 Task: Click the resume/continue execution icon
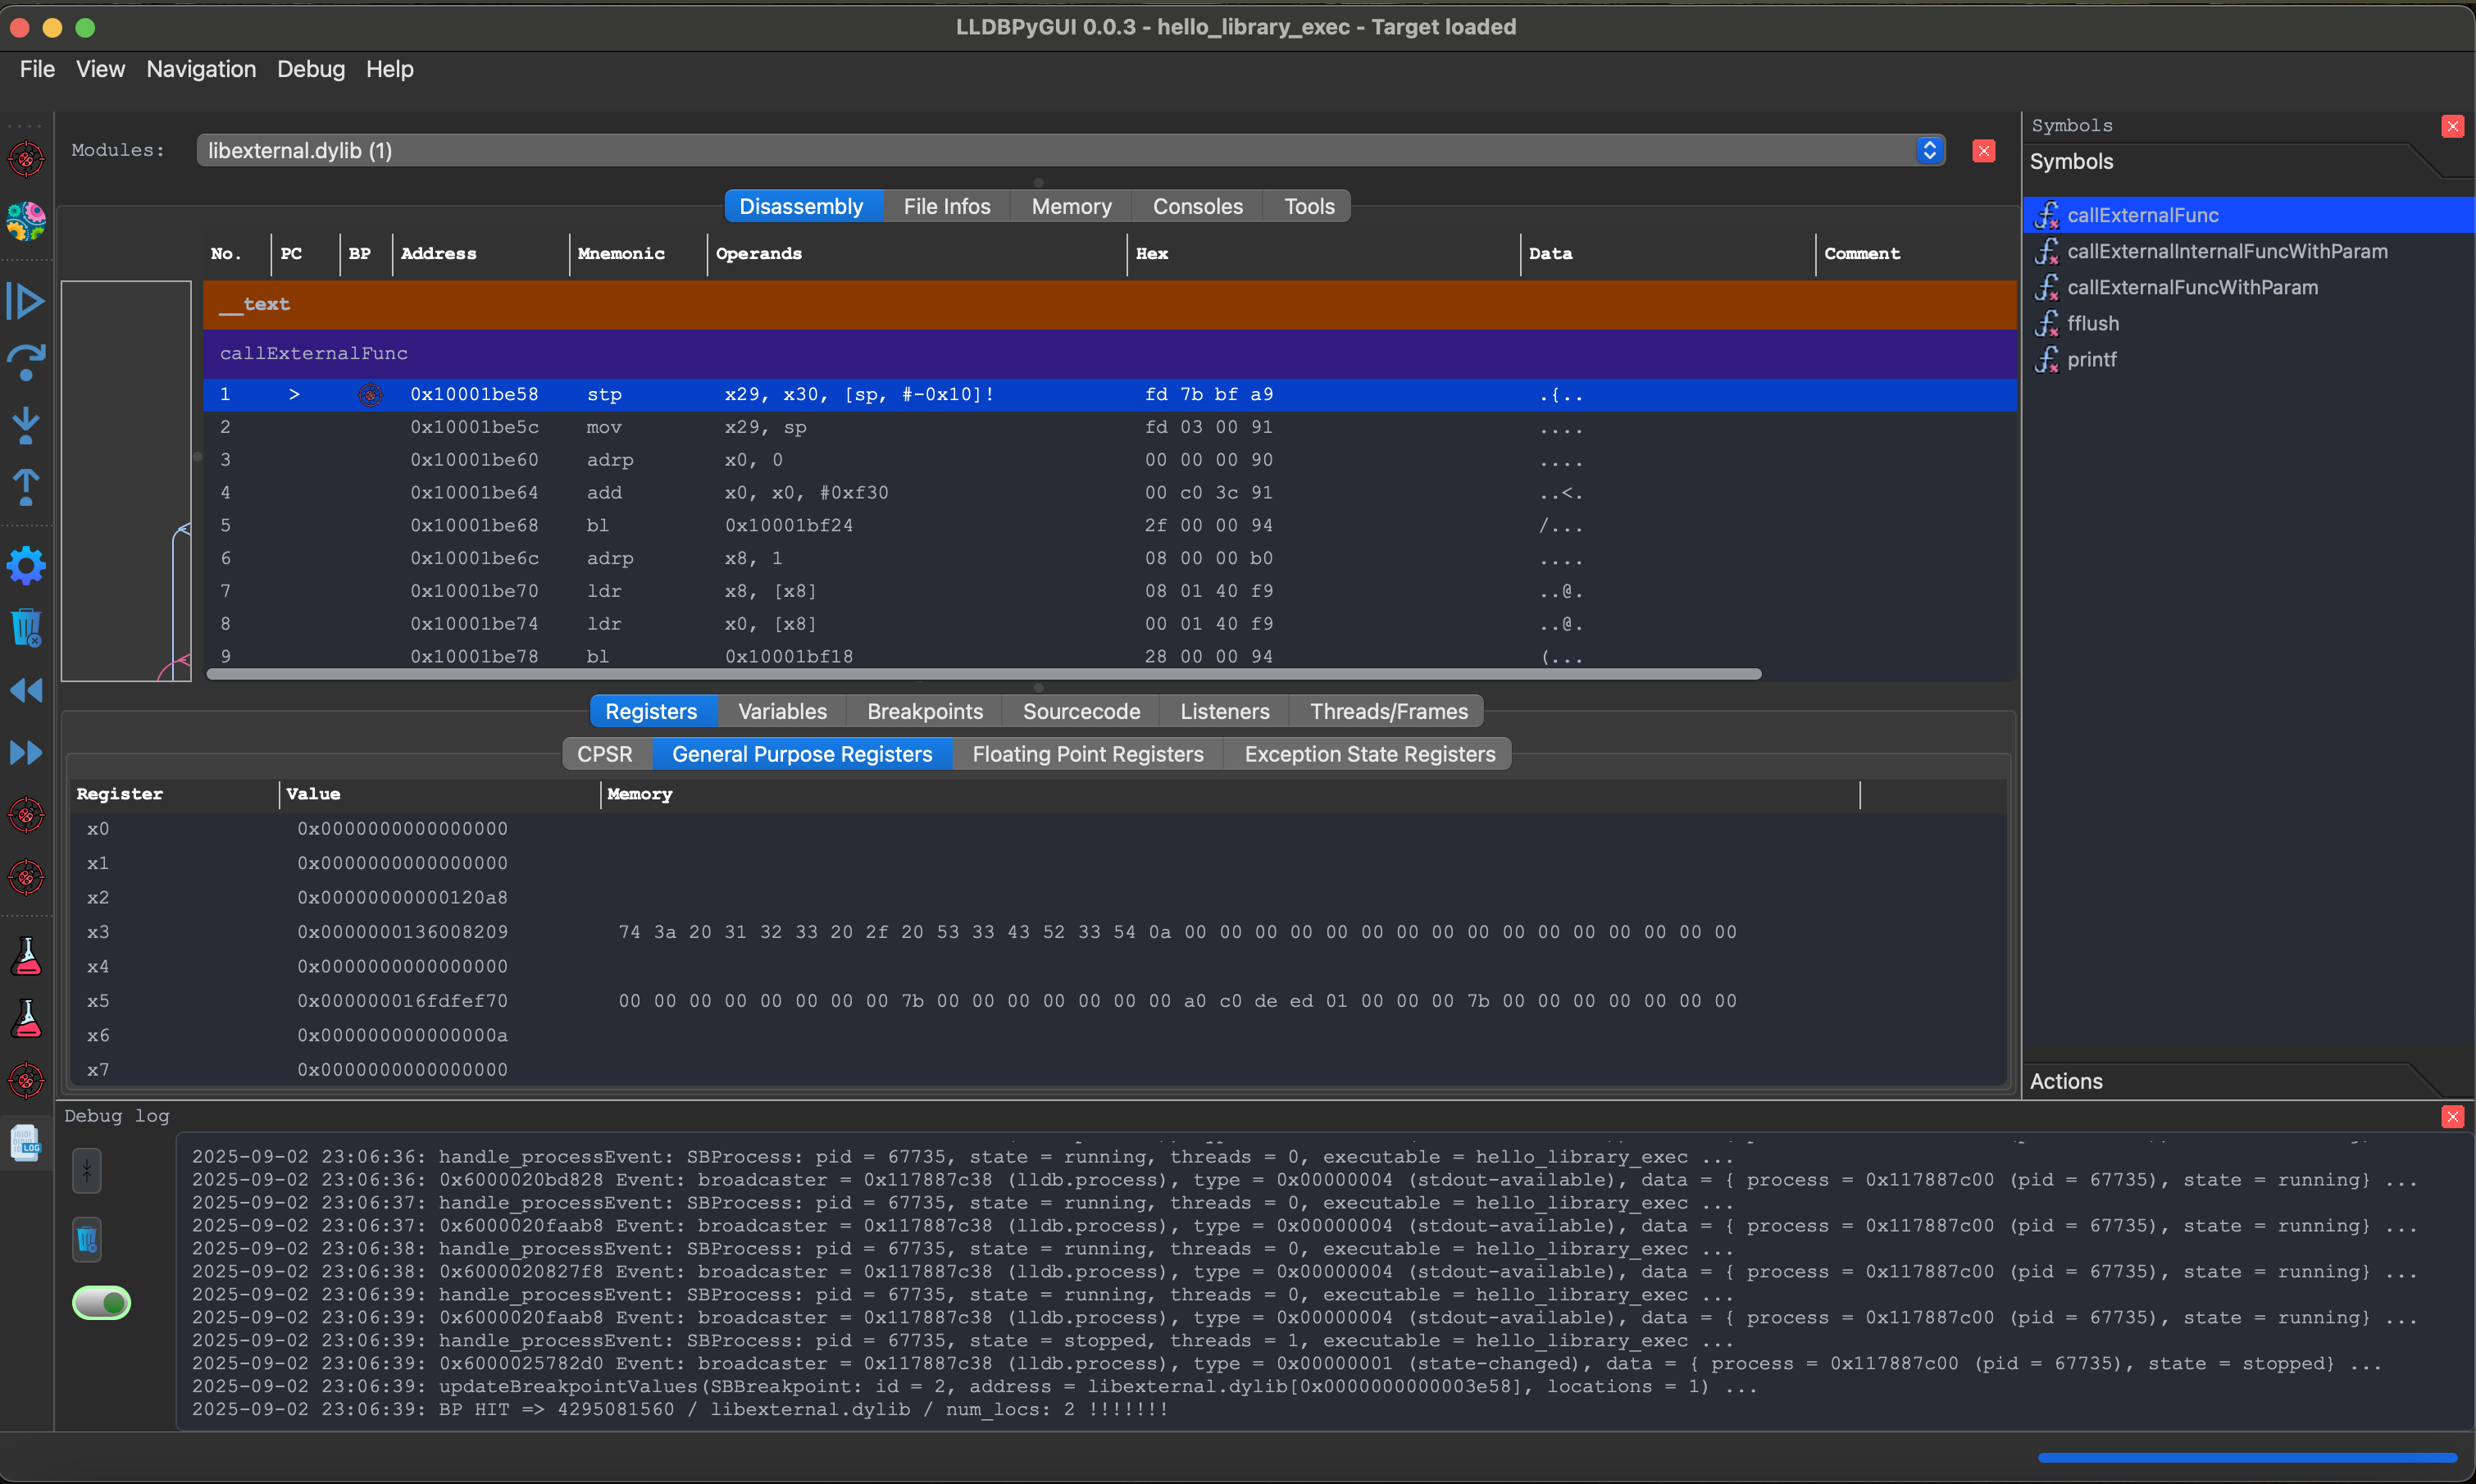26,301
